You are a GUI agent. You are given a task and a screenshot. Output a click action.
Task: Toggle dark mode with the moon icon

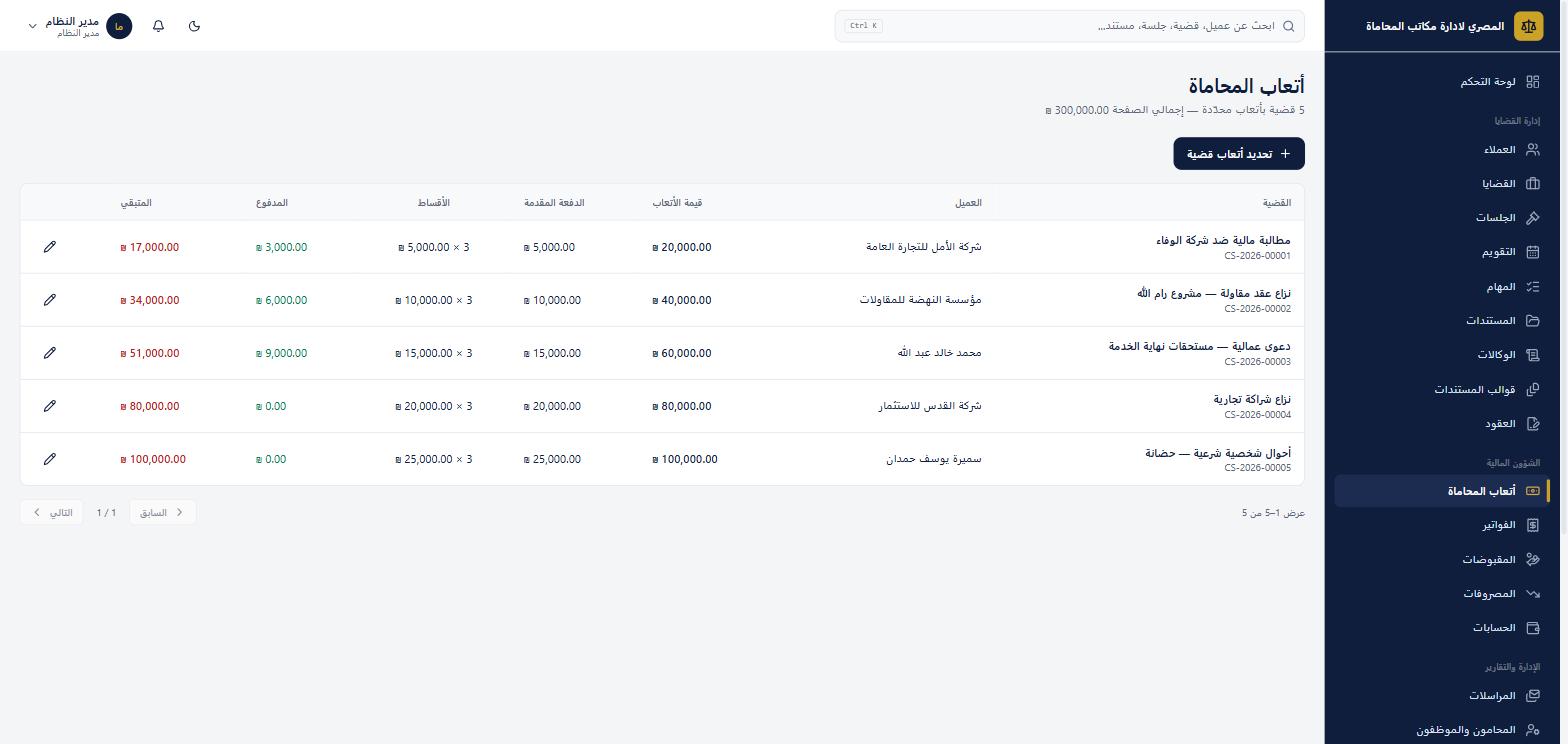click(194, 26)
